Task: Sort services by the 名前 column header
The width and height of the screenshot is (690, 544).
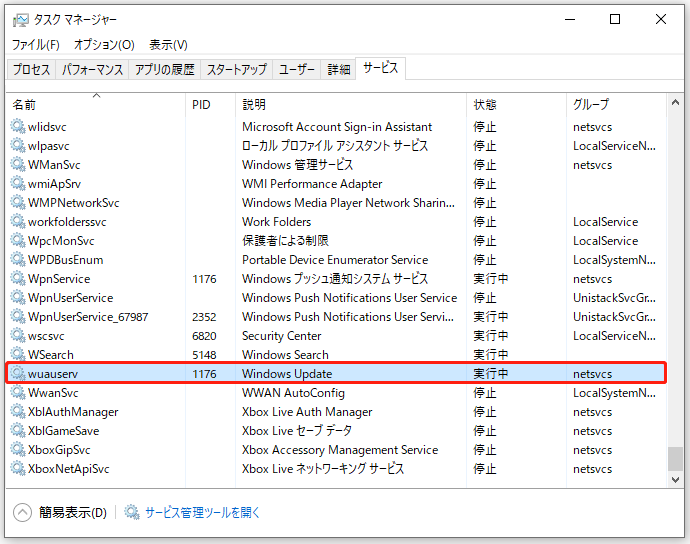Action: (96, 104)
